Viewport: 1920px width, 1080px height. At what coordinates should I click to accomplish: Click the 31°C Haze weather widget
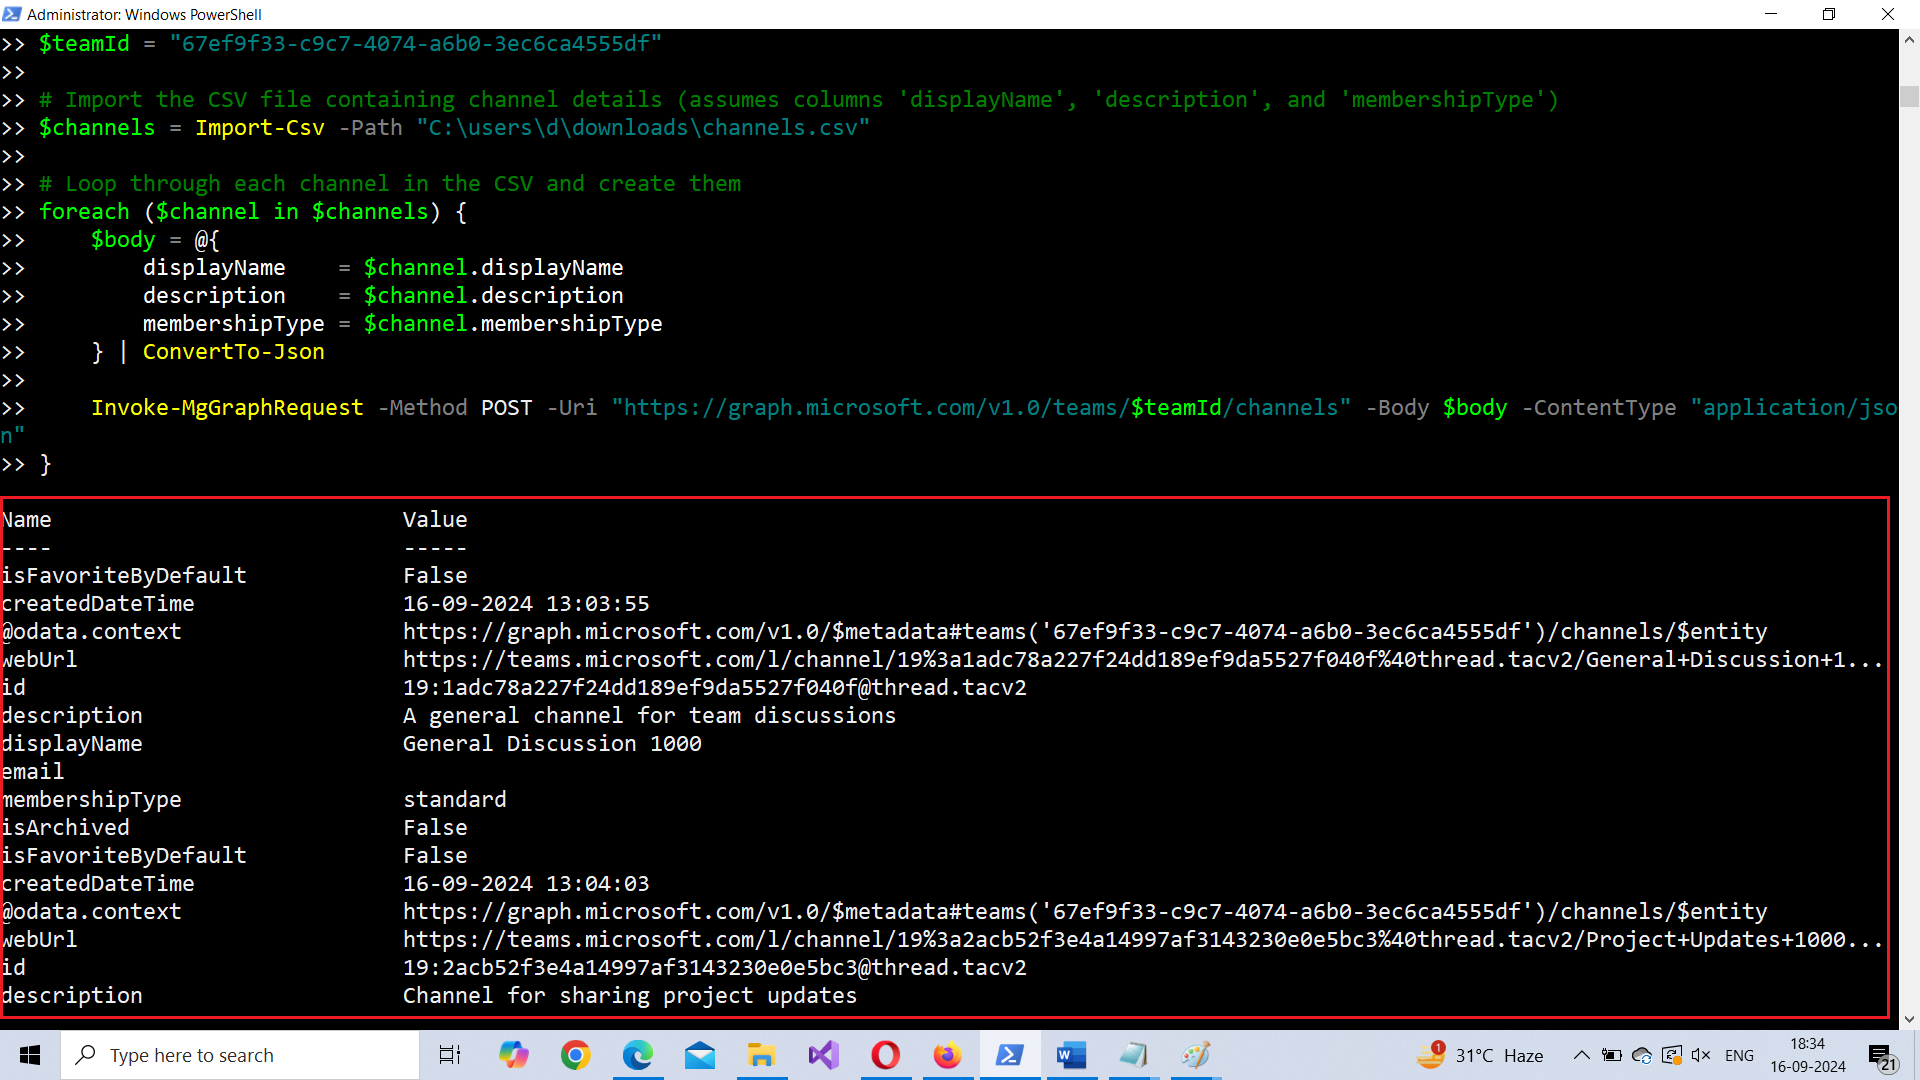click(x=1480, y=1055)
